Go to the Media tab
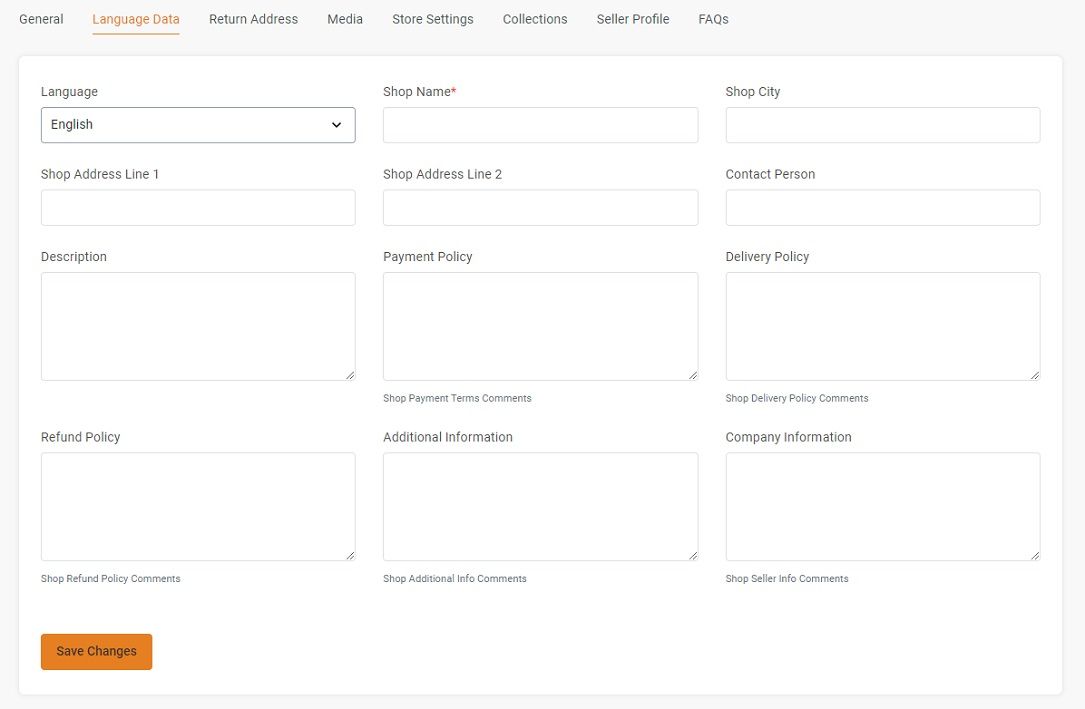The height and width of the screenshot is (709, 1085). [345, 19]
